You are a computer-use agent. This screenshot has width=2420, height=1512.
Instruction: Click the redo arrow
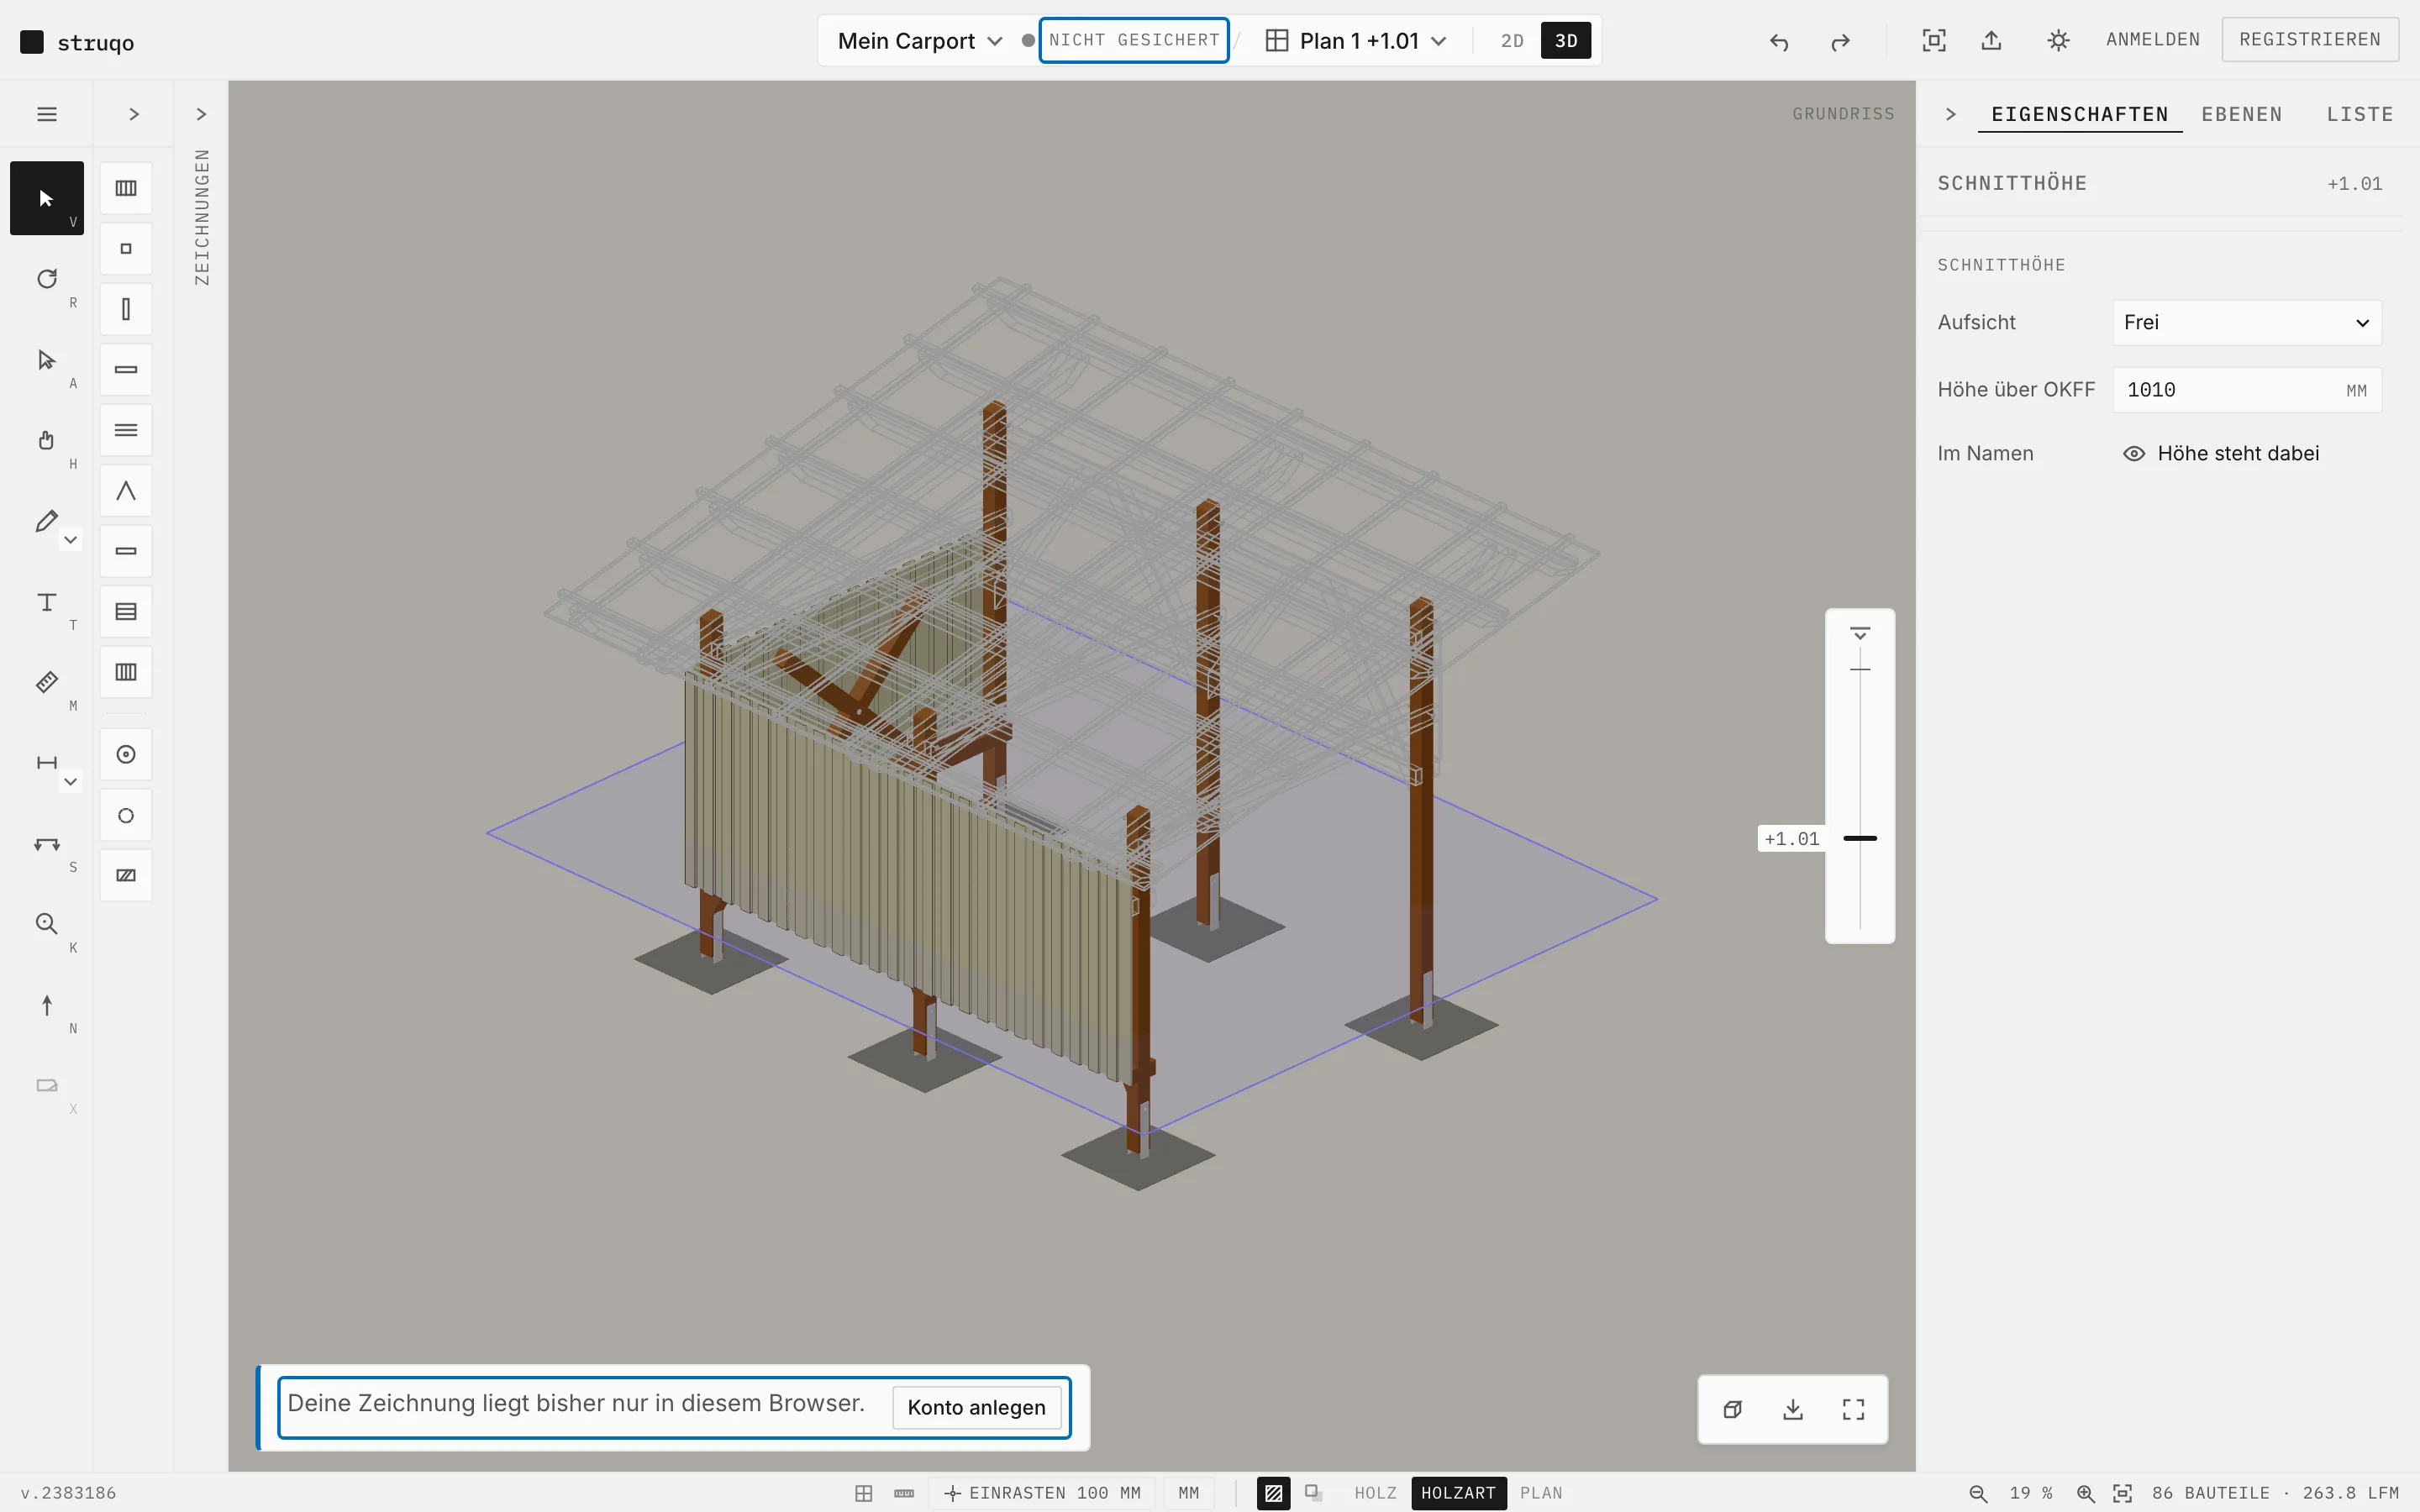coord(1840,41)
